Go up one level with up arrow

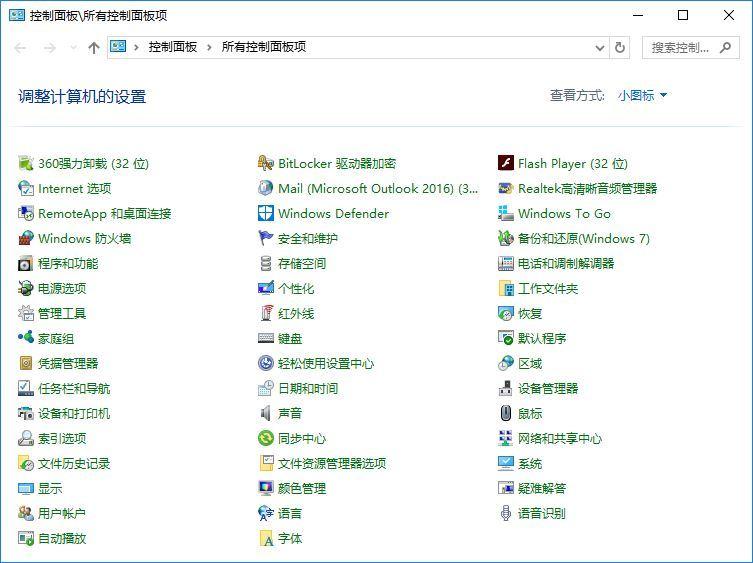[94, 48]
